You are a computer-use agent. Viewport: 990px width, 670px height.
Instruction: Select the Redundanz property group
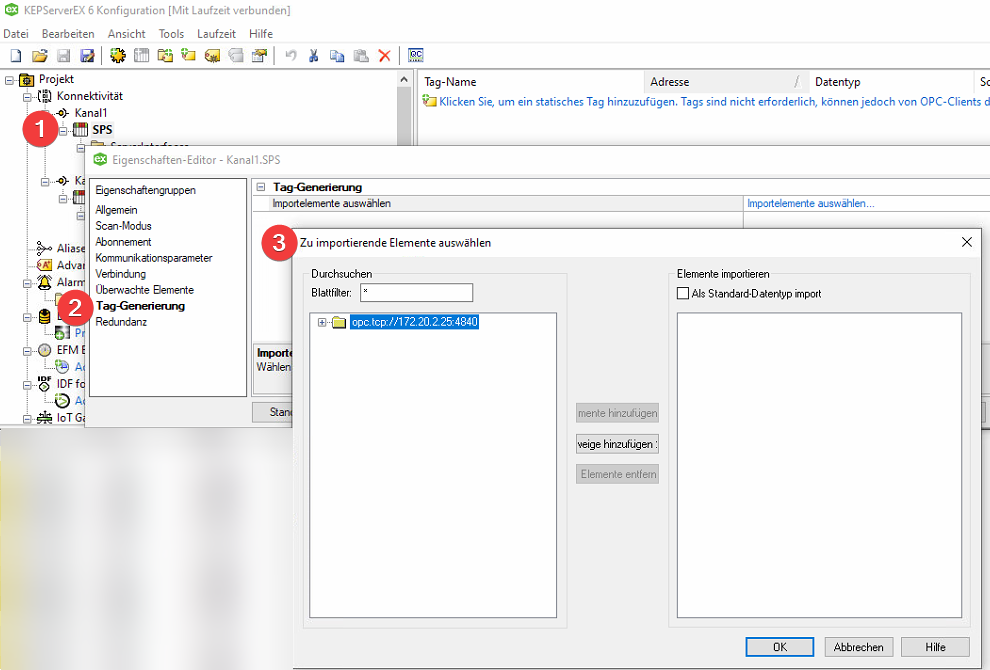coord(121,321)
